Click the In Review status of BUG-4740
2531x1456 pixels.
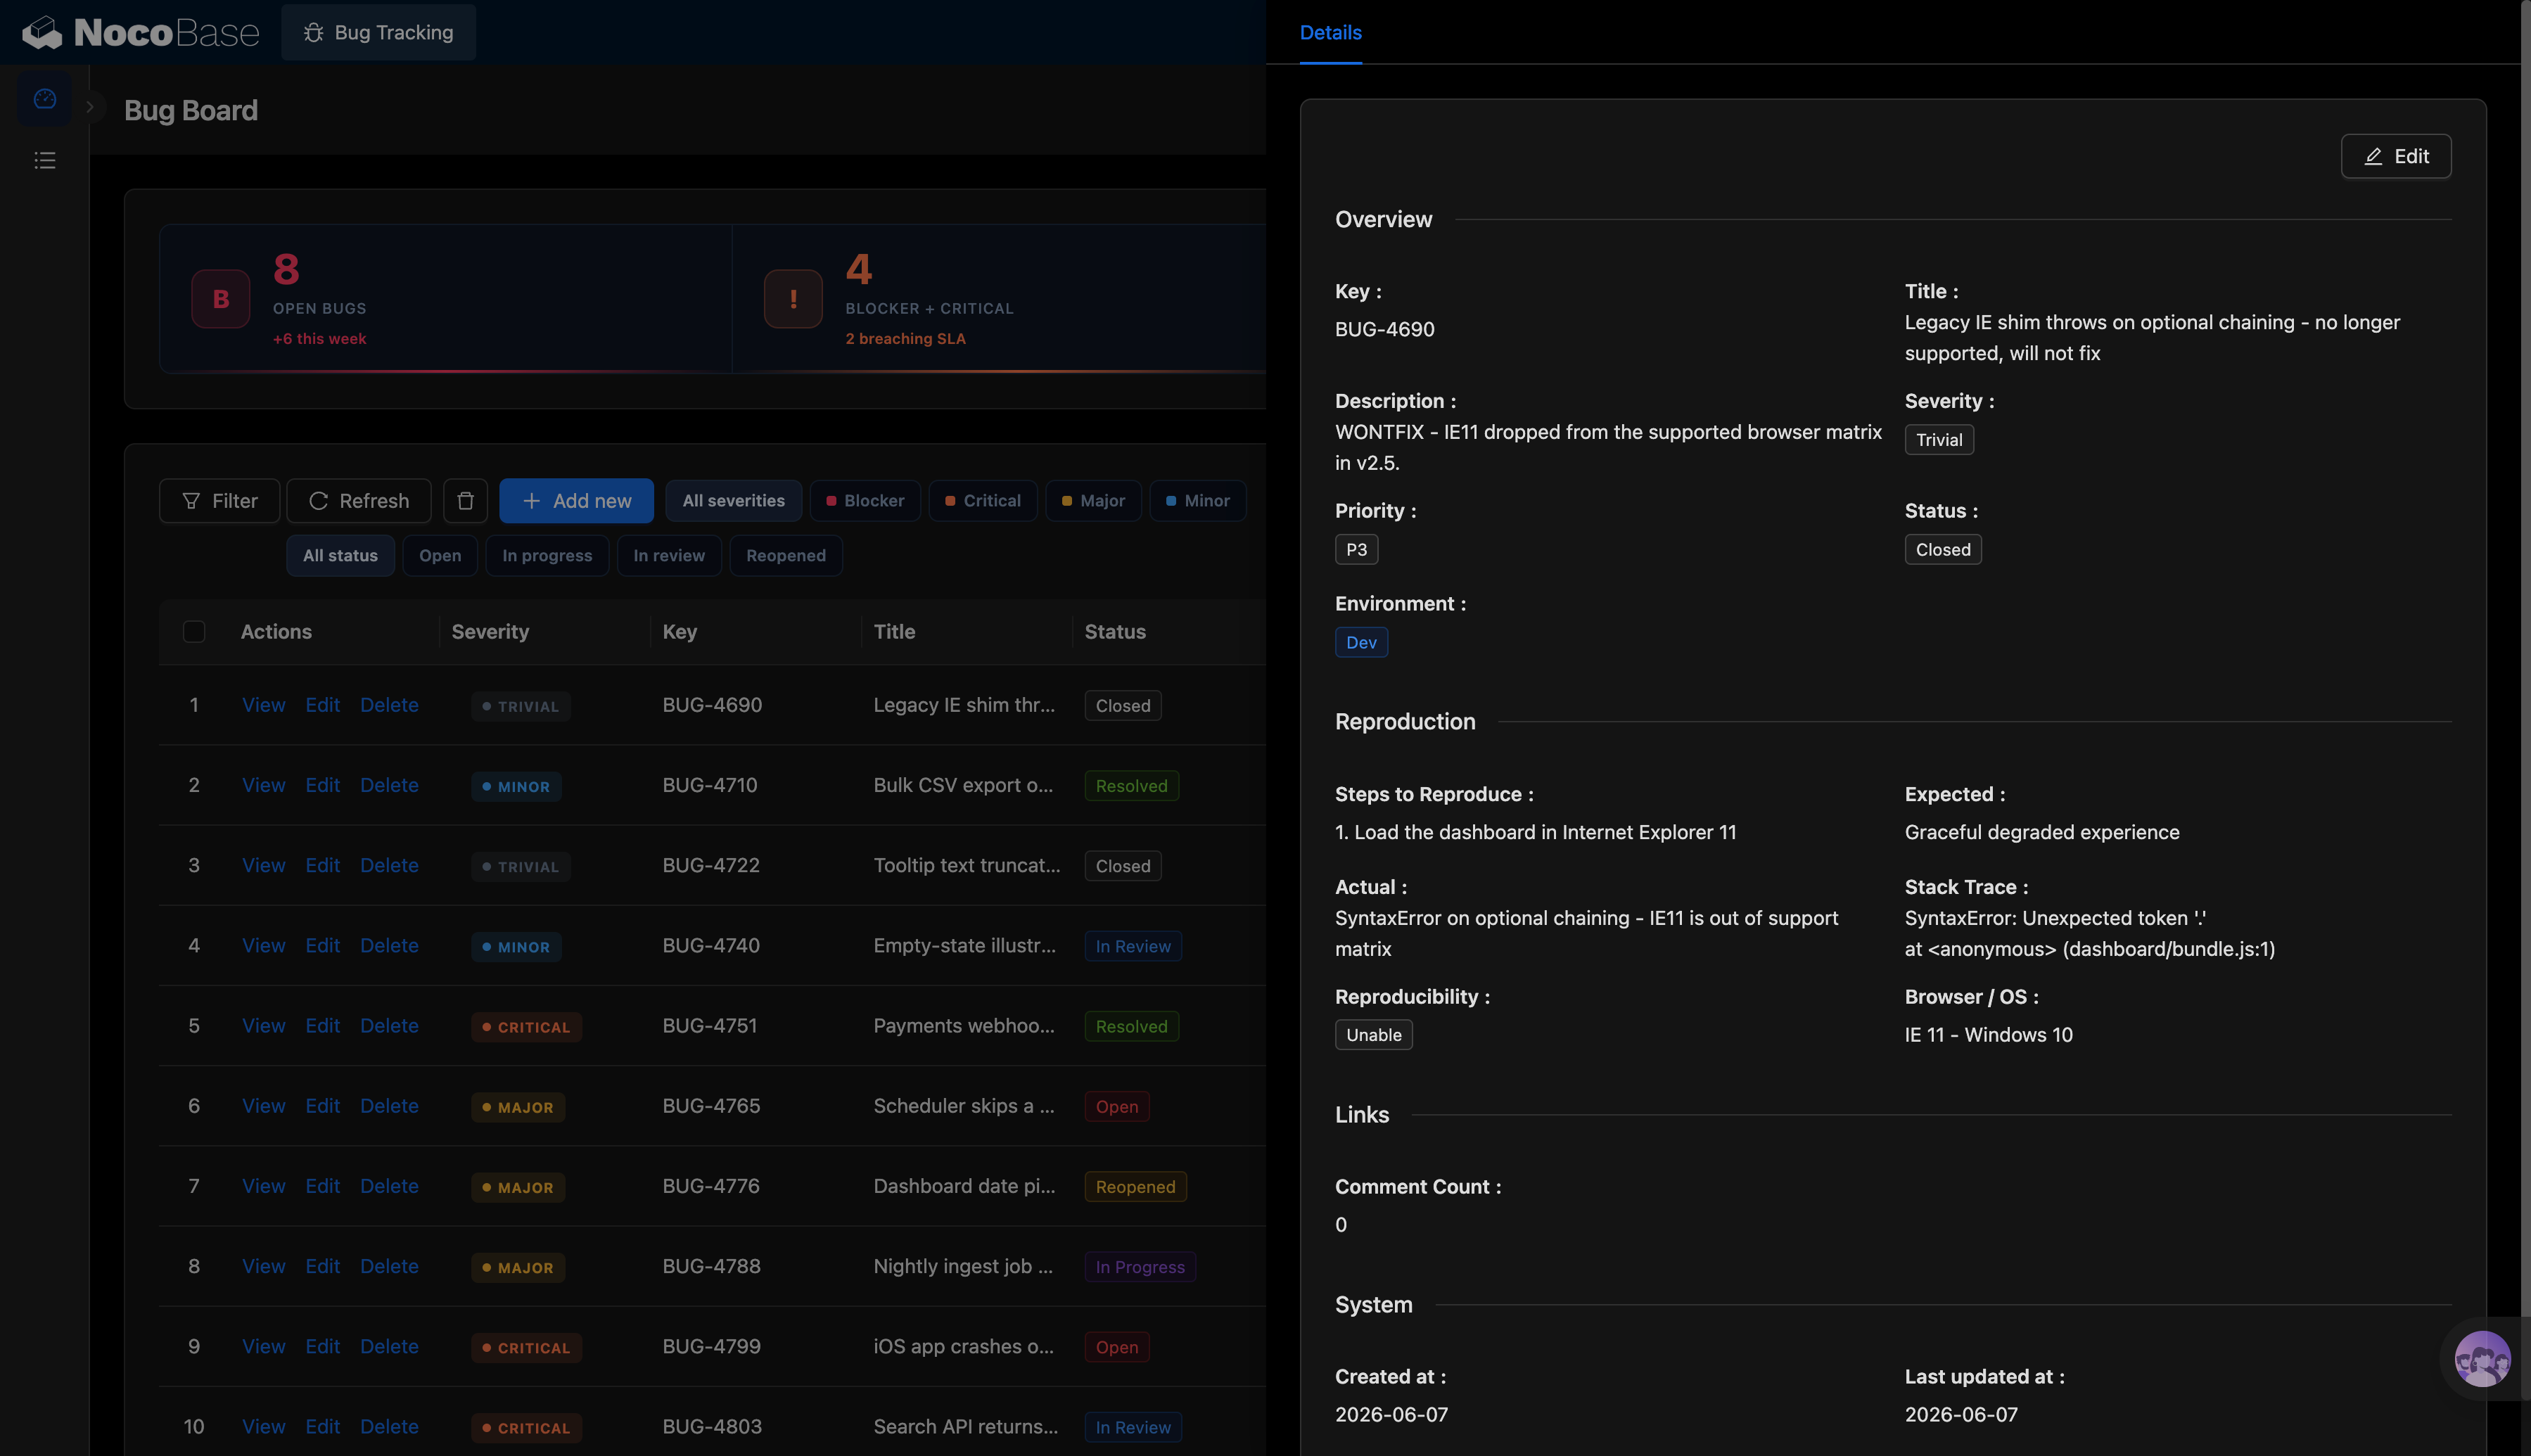point(1133,947)
